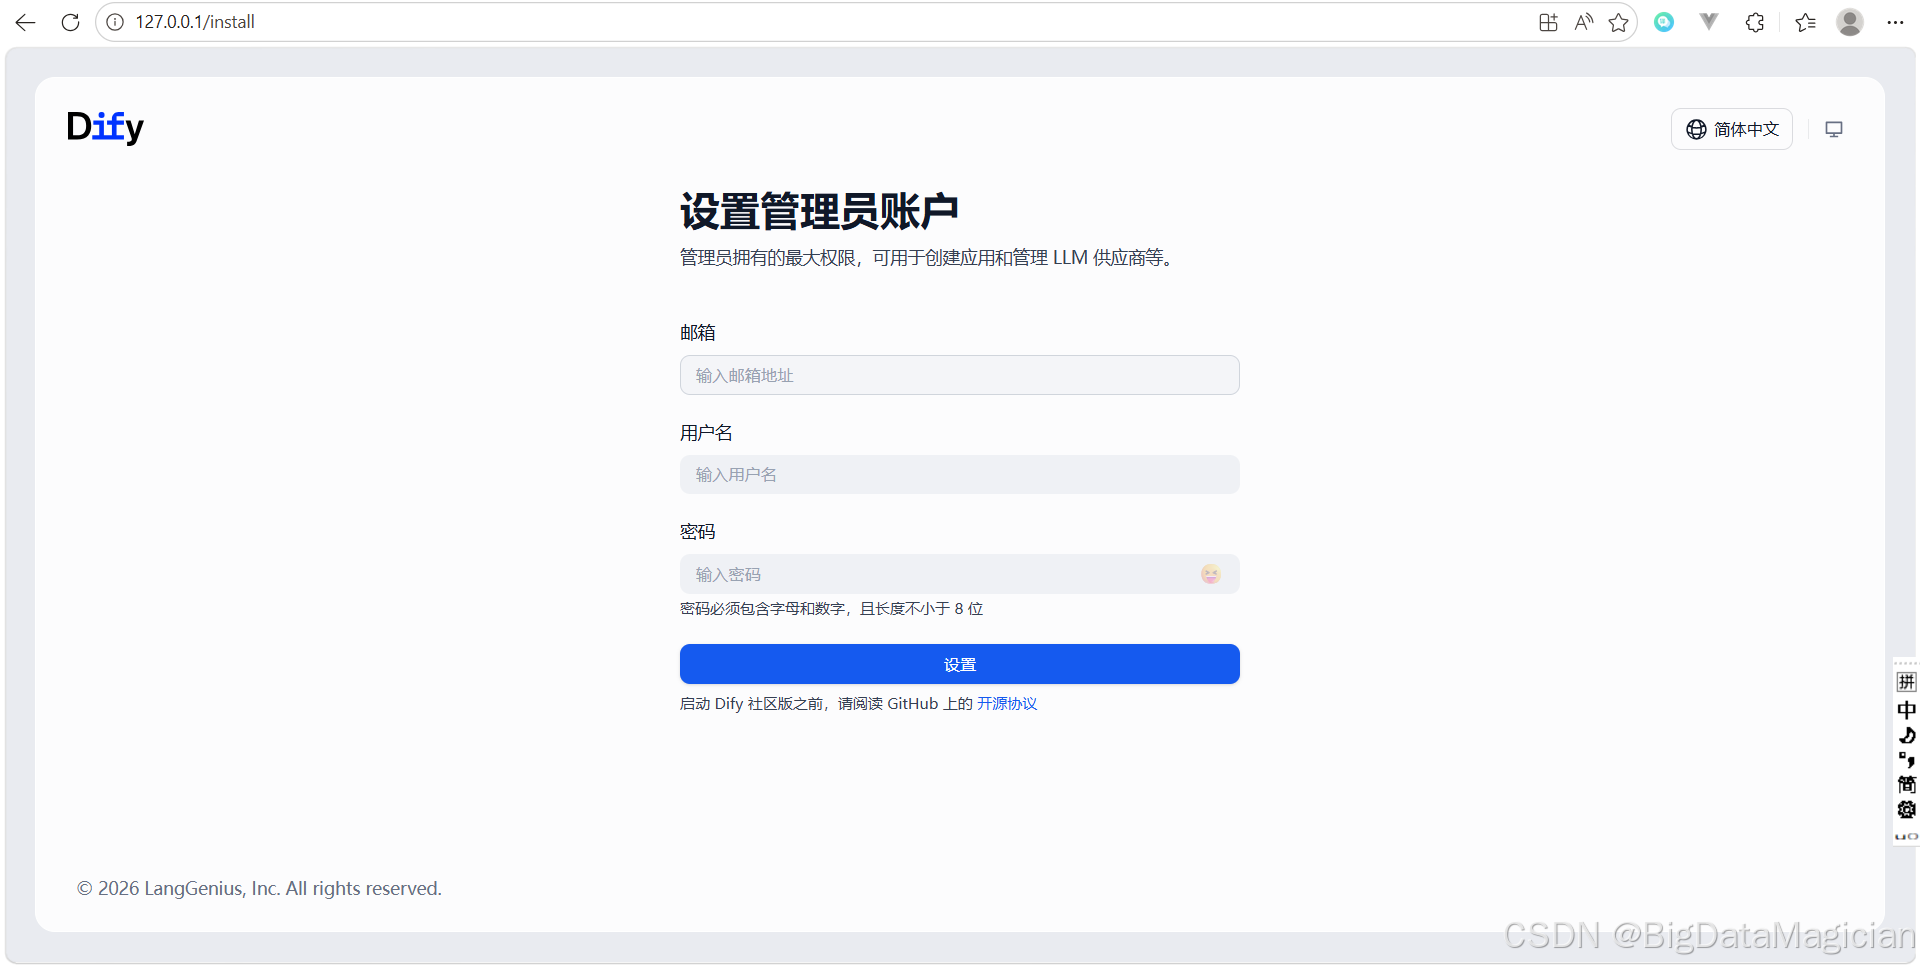Screen dimensions: 1920x967
Task: Go back to the previous page
Action: (26, 22)
